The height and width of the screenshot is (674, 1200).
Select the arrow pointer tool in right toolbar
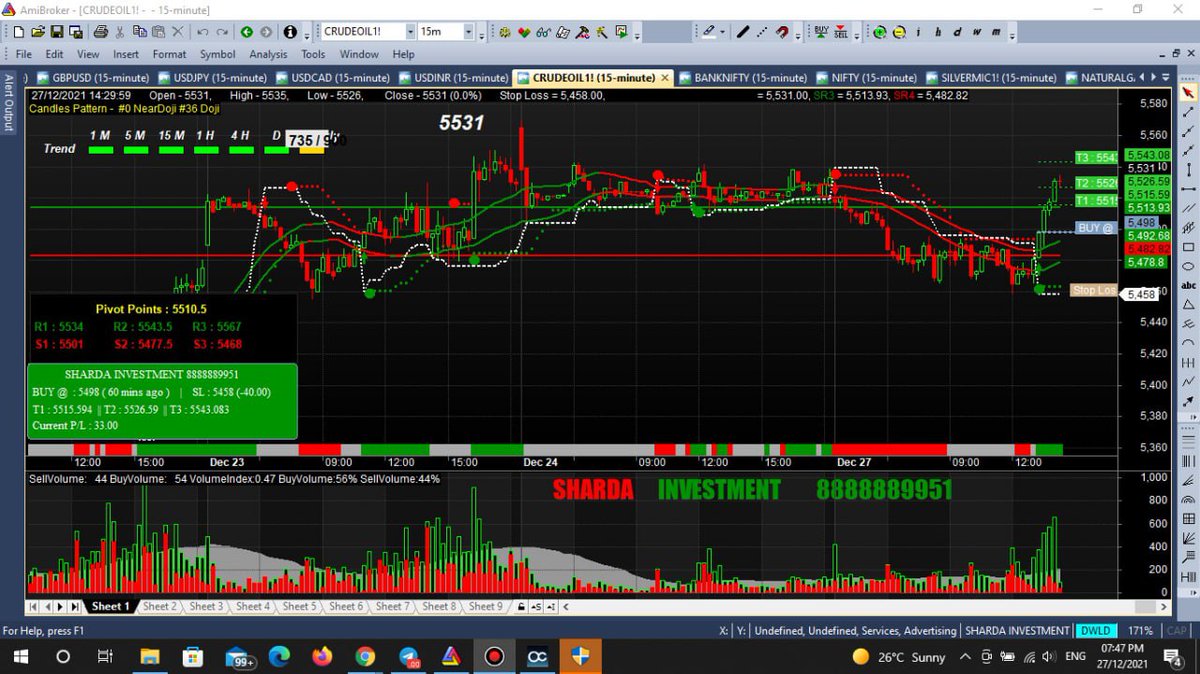[x=1188, y=93]
